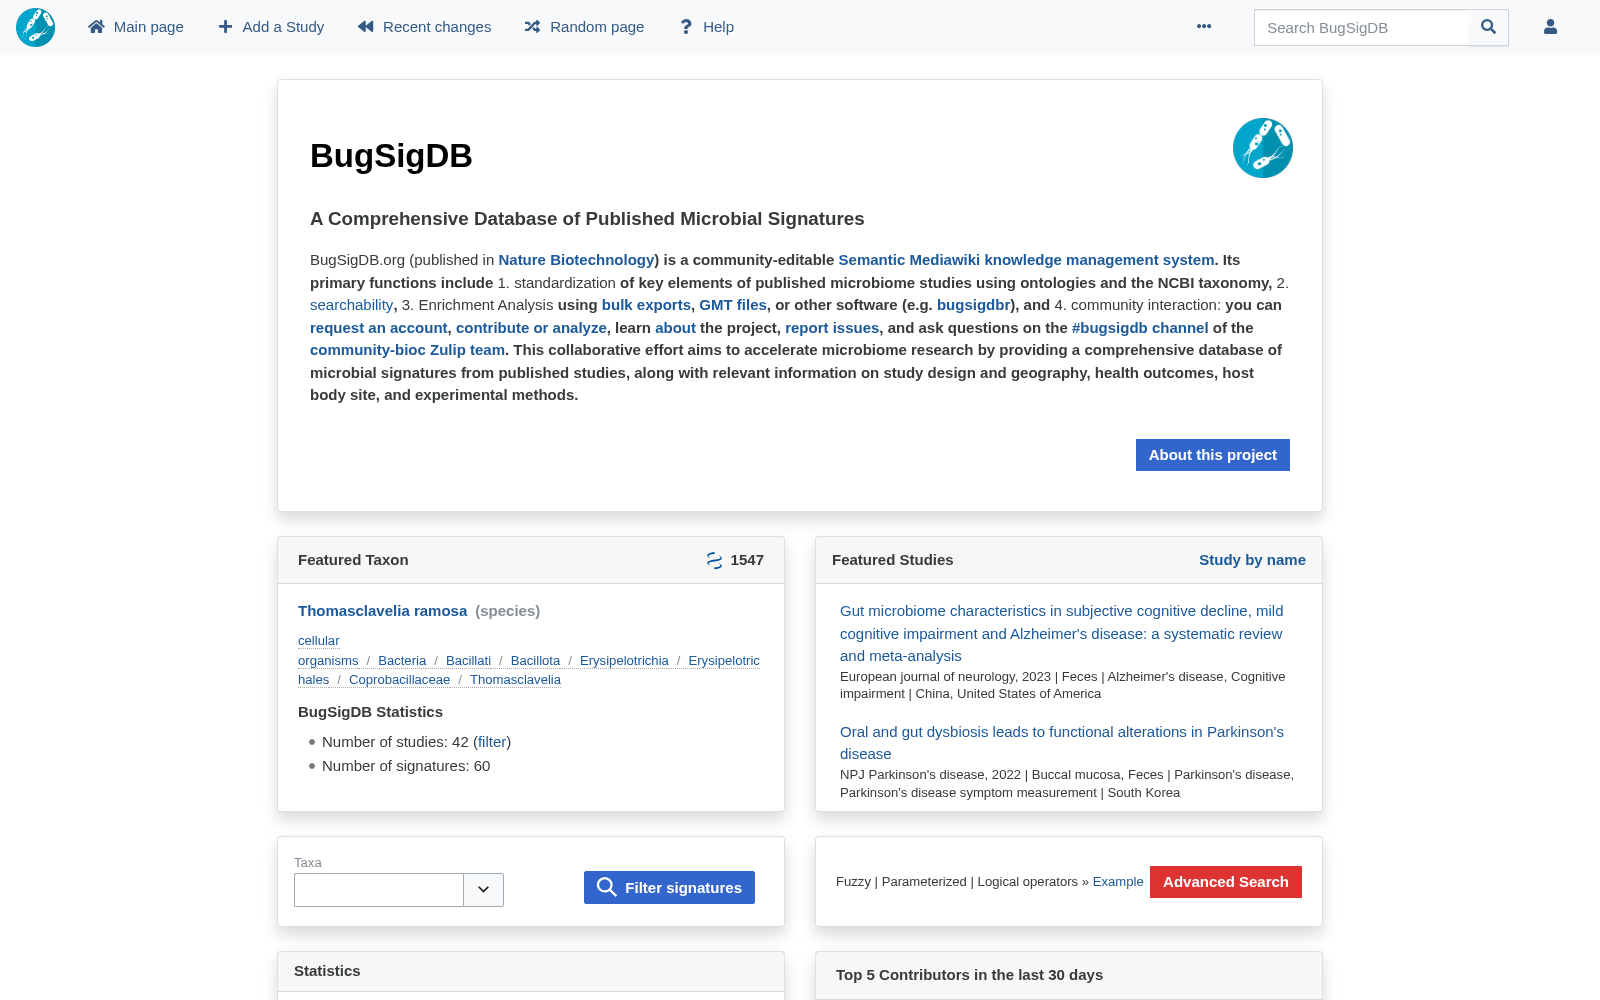Click Top 5 Contributors panel heading
Viewport: 1600px width, 1000px height.
pos(969,975)
